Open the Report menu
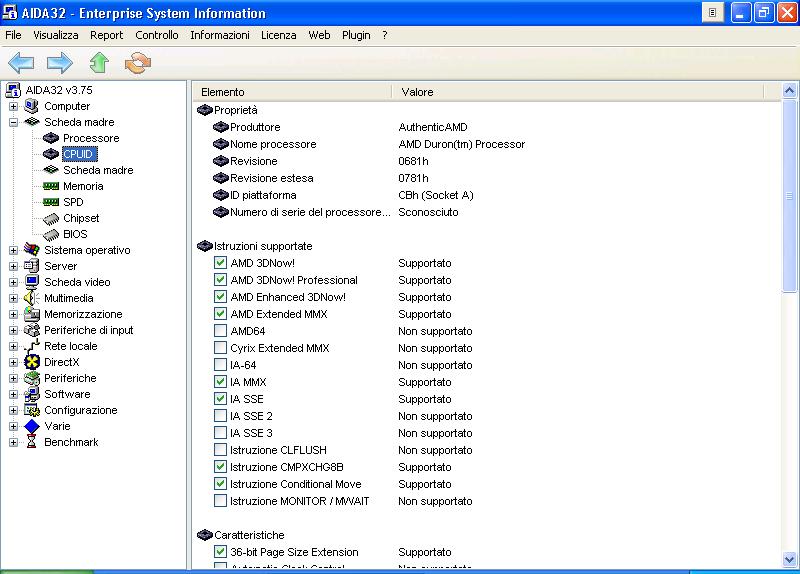This screenshot has width=800, height=574. [x=107, y=35]
